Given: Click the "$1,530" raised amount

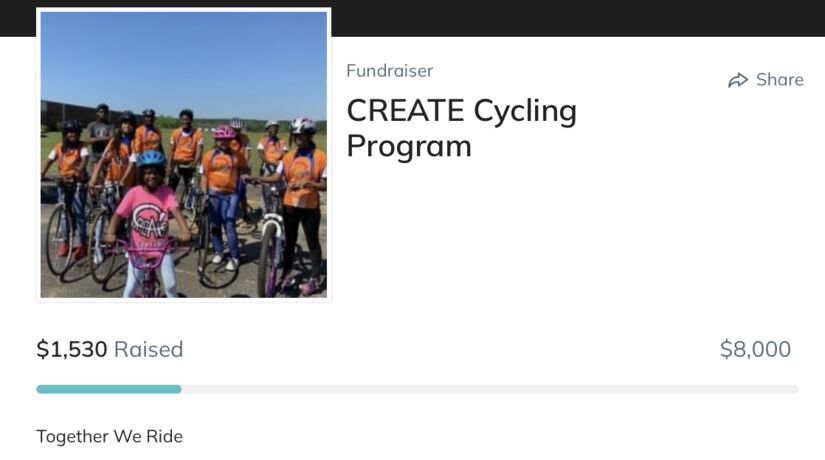Looking at the screenshot, I should coord(71,349).
